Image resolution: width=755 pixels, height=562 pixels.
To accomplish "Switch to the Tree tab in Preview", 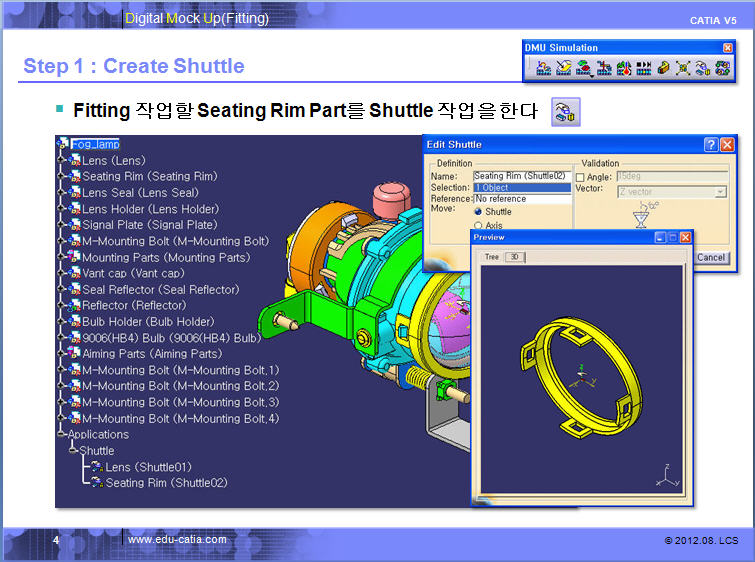I will click(x=491, y=257).
